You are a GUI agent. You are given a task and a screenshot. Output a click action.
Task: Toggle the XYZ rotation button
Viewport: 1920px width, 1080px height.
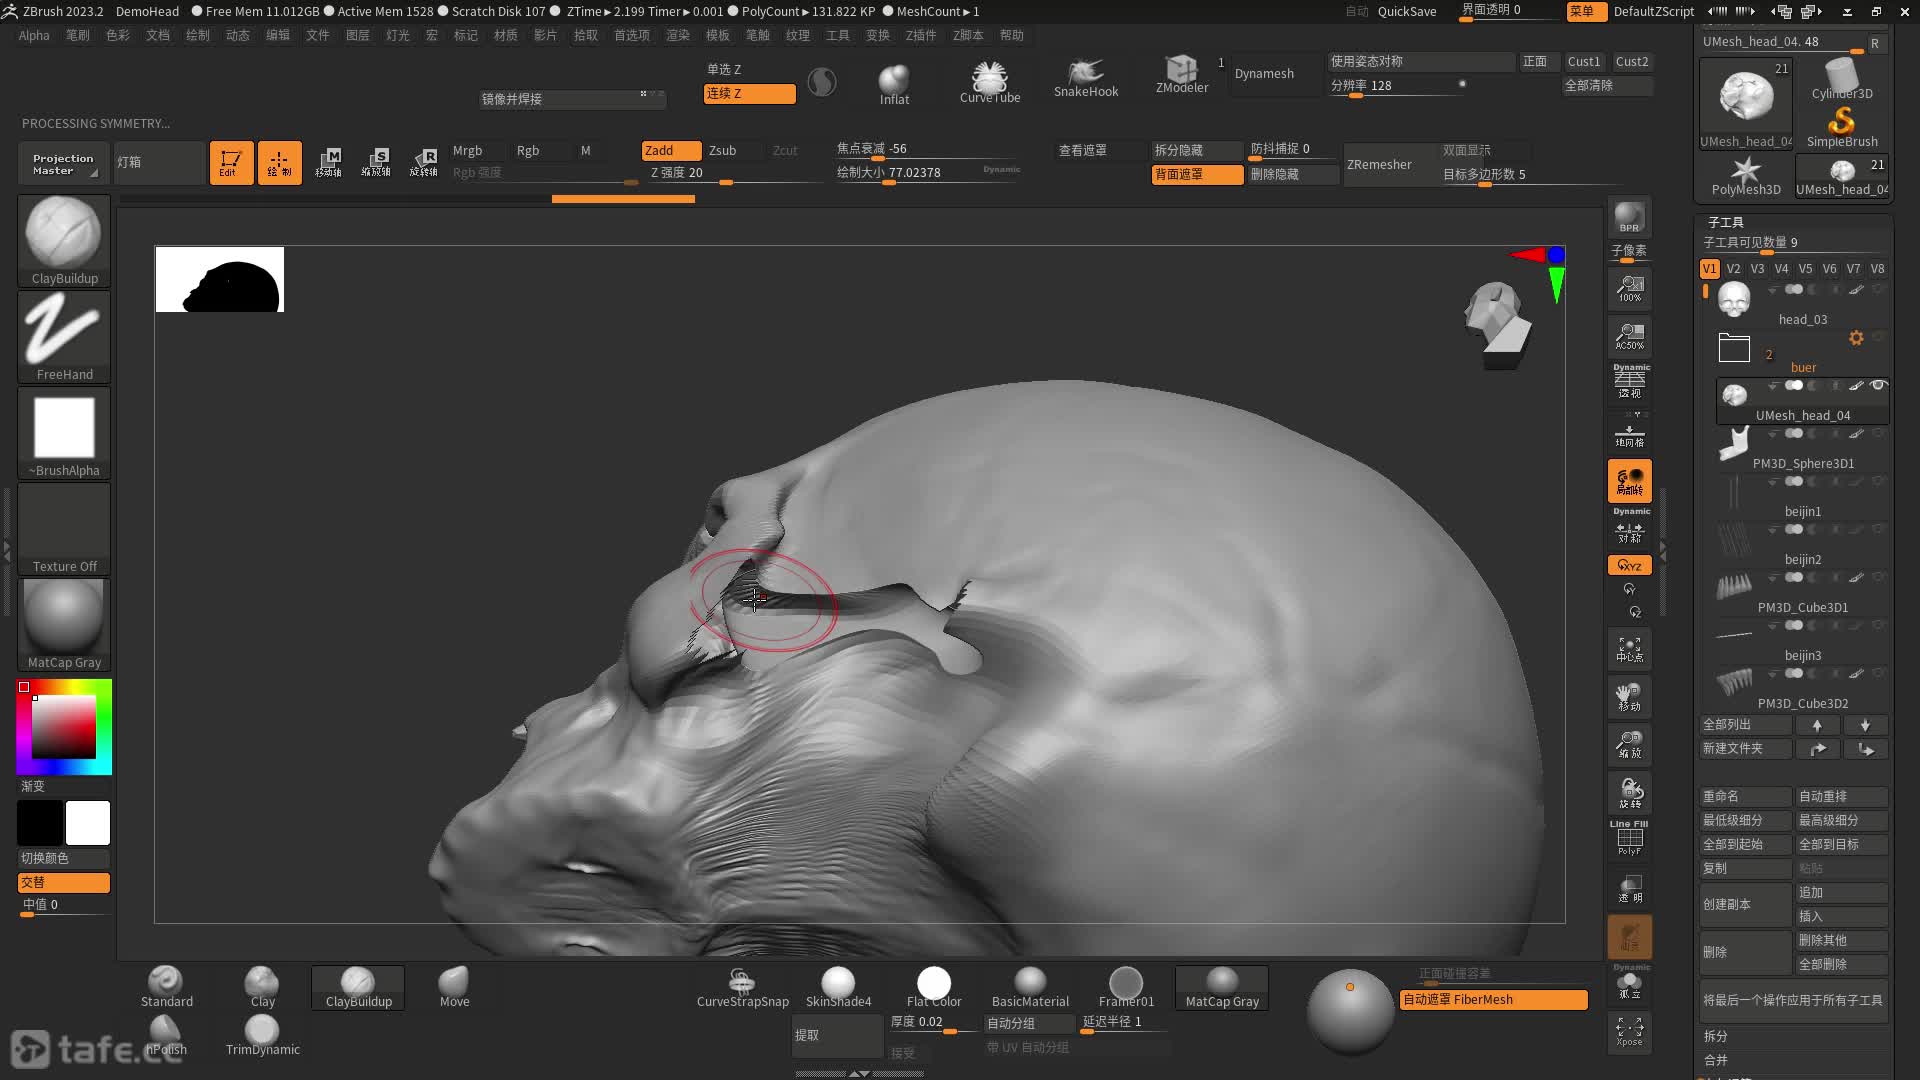pos(1629,565)
